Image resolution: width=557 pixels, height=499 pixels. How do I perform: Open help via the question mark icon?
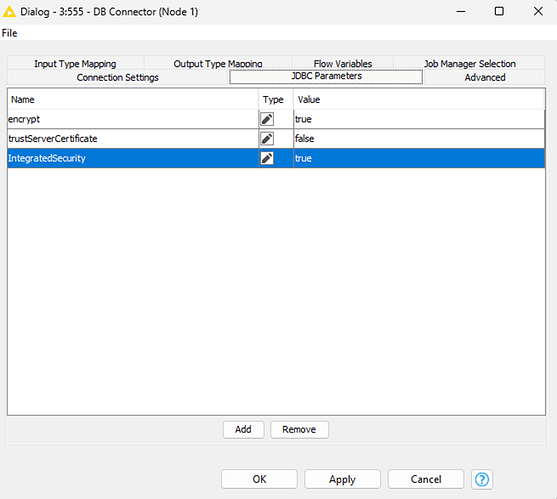click(482, 479)
